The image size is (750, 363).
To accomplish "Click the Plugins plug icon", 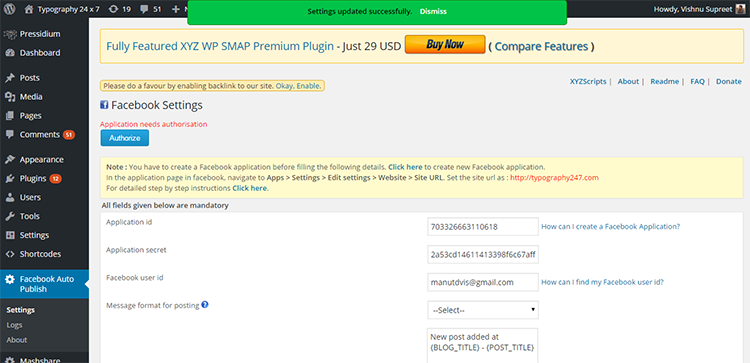I will tap(10, 178).
